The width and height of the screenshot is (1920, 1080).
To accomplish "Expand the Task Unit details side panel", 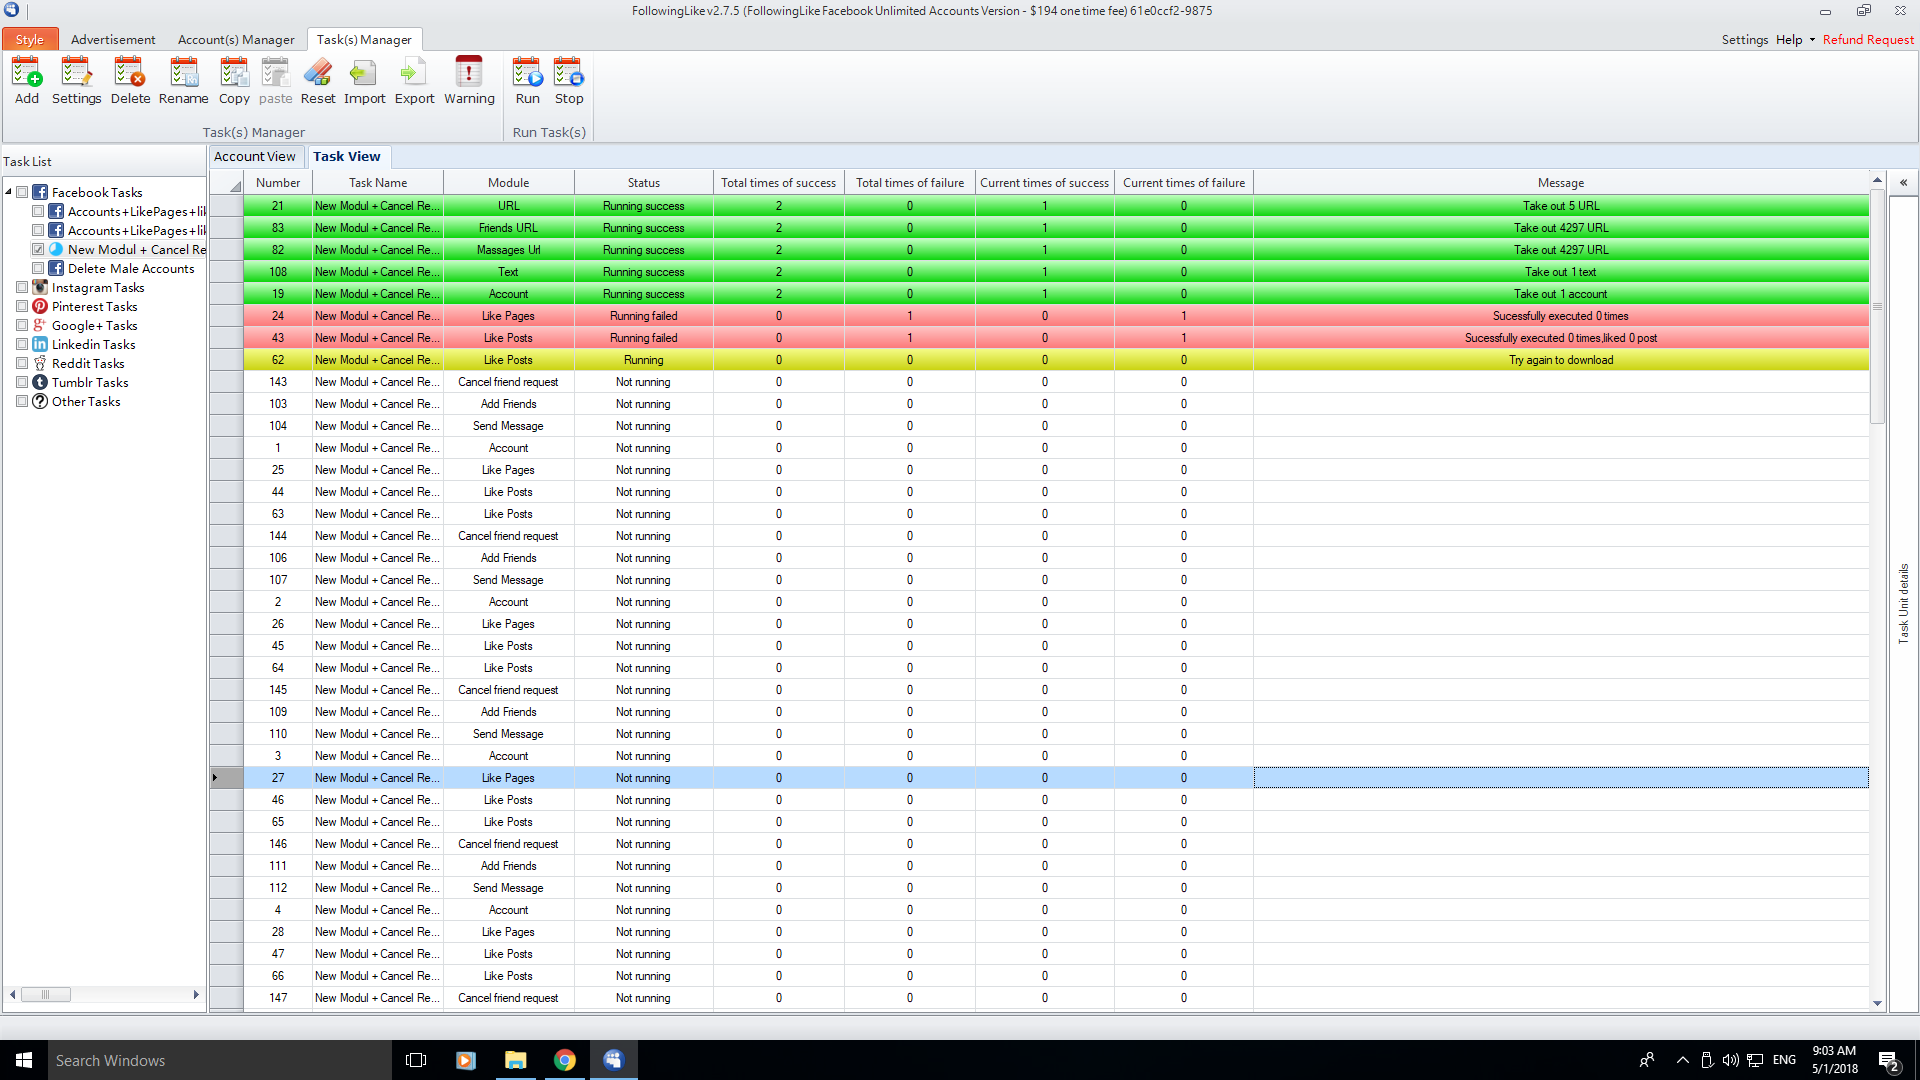I will [1903, 183].
